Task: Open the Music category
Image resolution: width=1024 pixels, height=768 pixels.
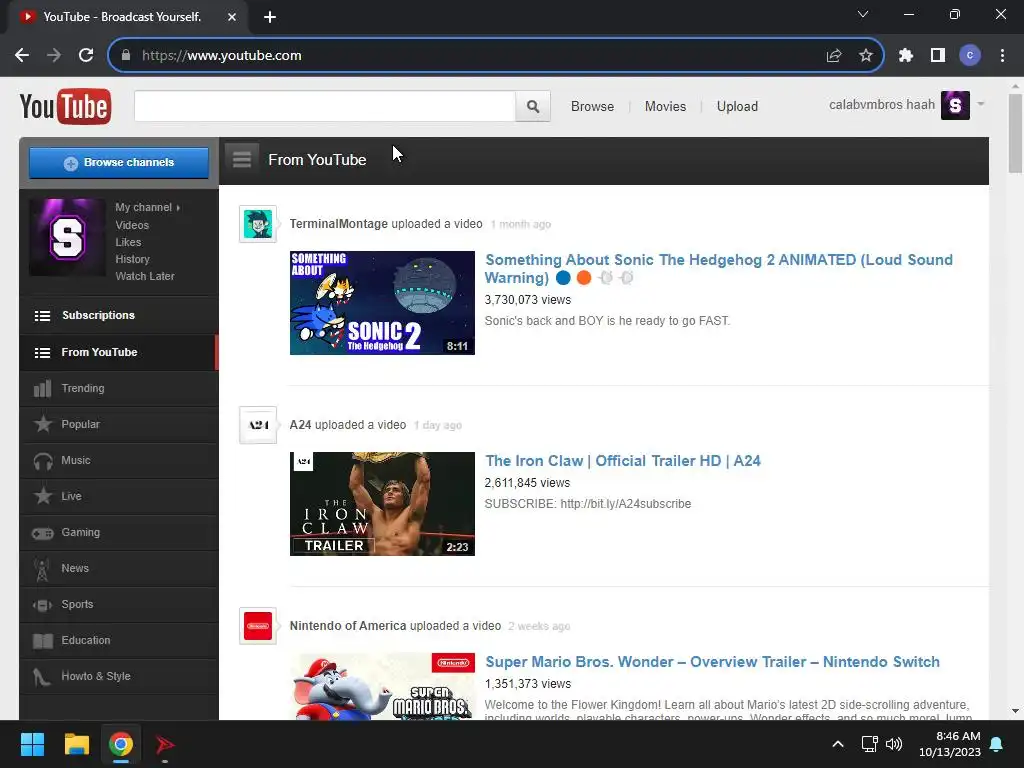Action: pyautogui.click(x=119, y=460)
